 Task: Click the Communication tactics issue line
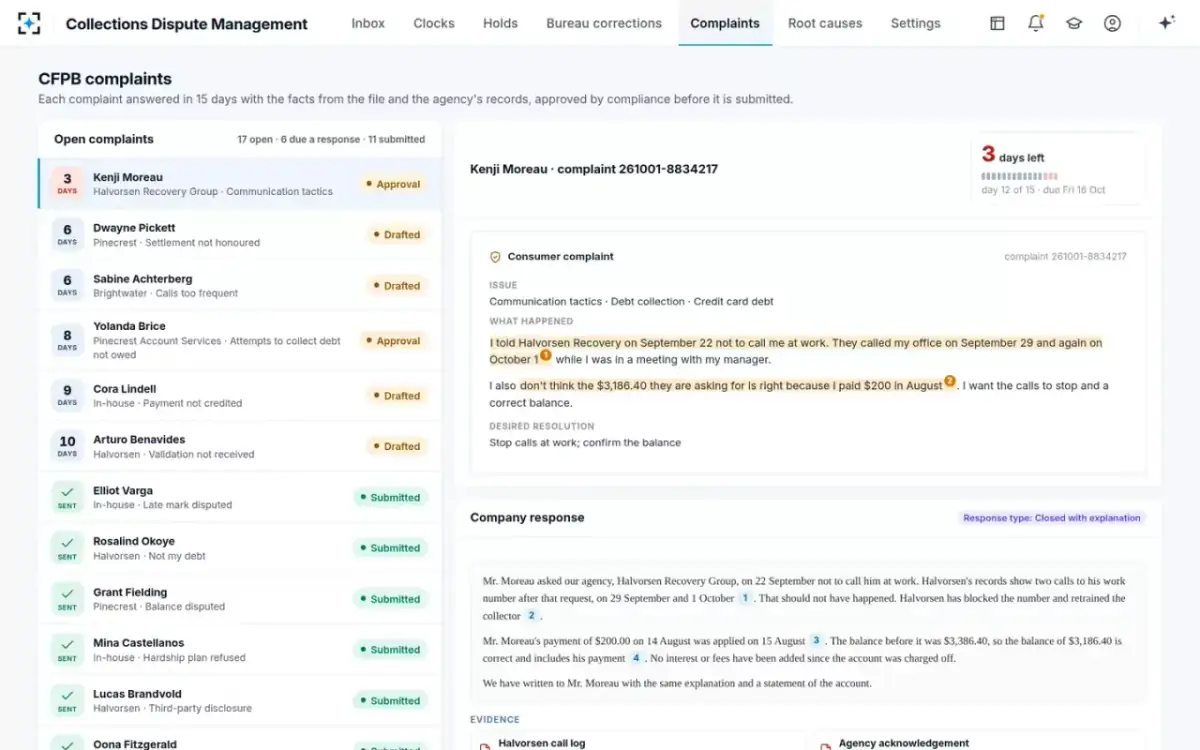point(631,301)
